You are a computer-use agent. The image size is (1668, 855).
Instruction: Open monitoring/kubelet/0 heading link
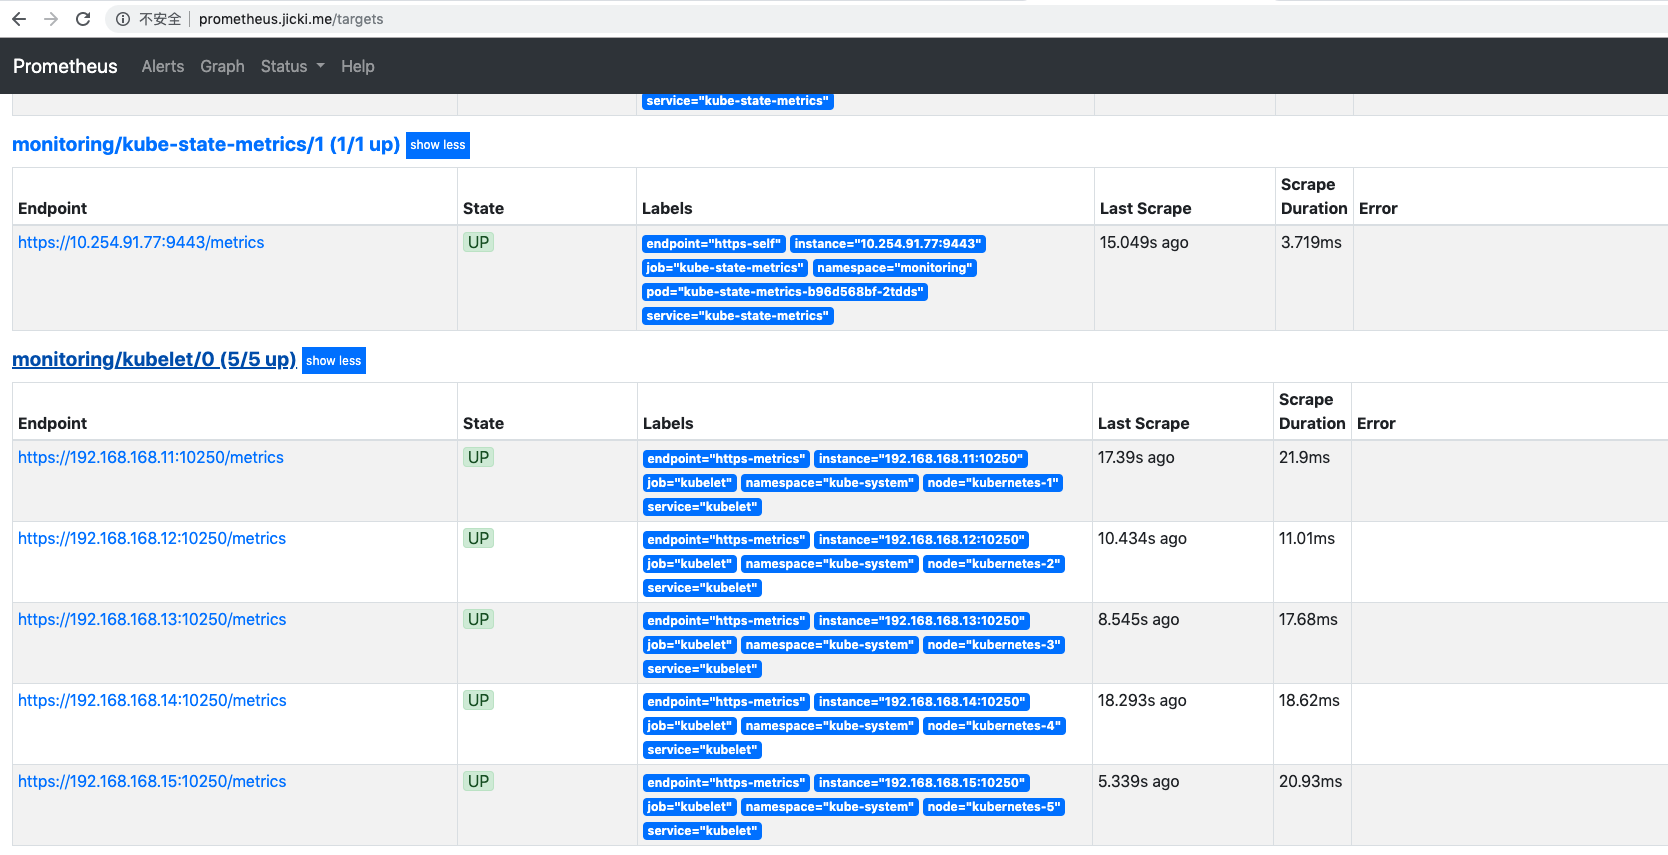point(154,360)
